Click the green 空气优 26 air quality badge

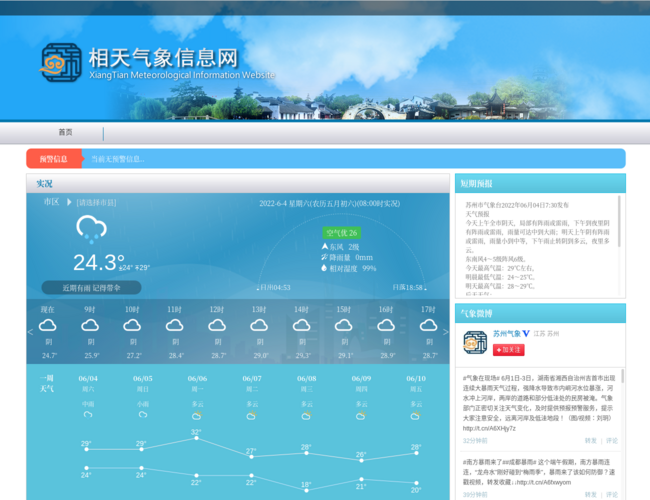click(341, 233)
